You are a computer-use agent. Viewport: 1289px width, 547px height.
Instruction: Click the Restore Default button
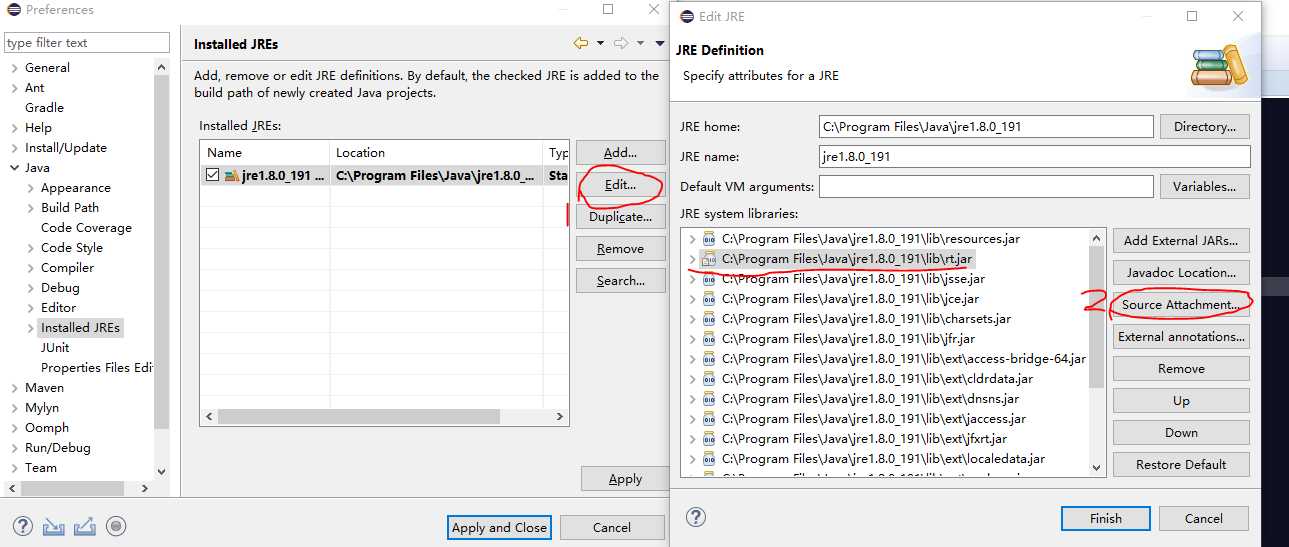coord(1181,464)
